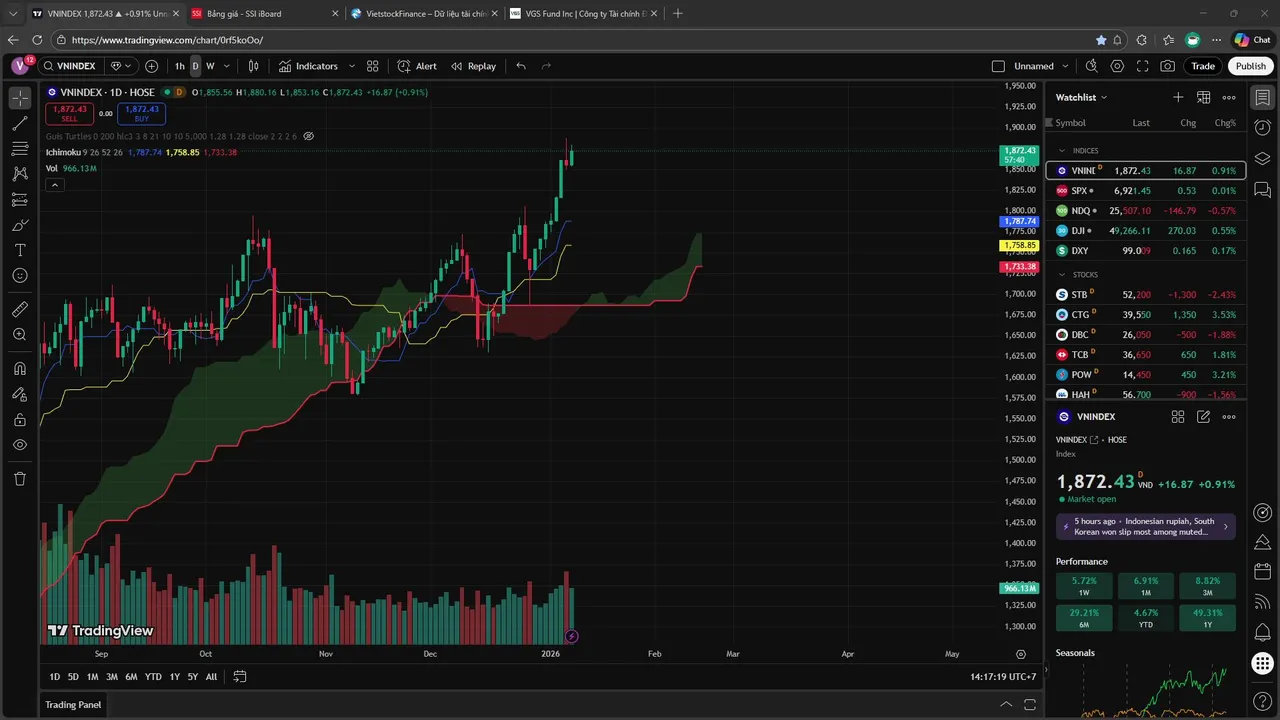Click the red SELL 1,872.43 button

click(70, 113)
